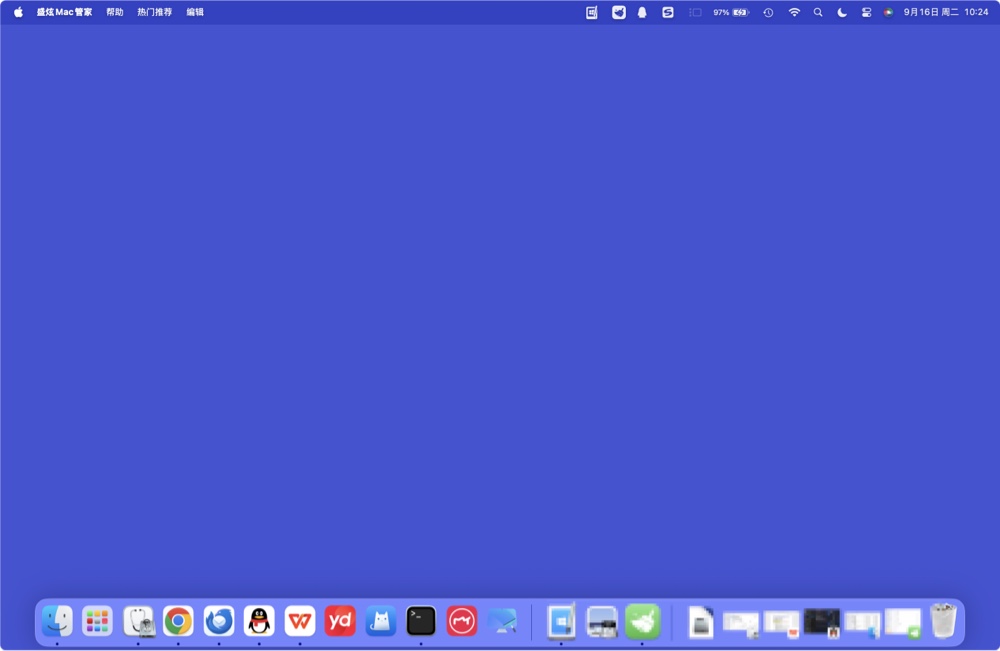Open Control Center in menu bar
This screenshot has height=651, width=1000.
(866, 12)
